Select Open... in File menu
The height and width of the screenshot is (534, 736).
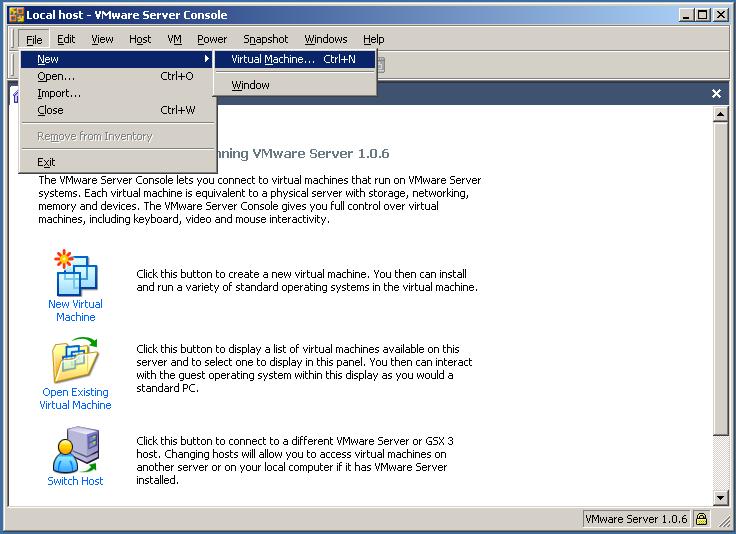[117, 76]
